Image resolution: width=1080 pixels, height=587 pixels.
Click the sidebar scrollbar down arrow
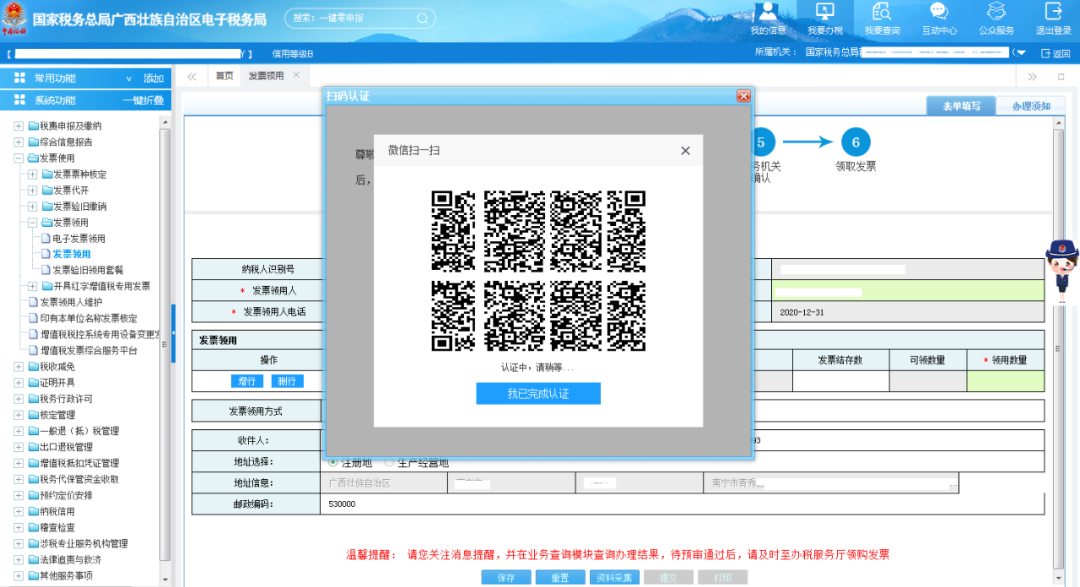click(165, 580)
